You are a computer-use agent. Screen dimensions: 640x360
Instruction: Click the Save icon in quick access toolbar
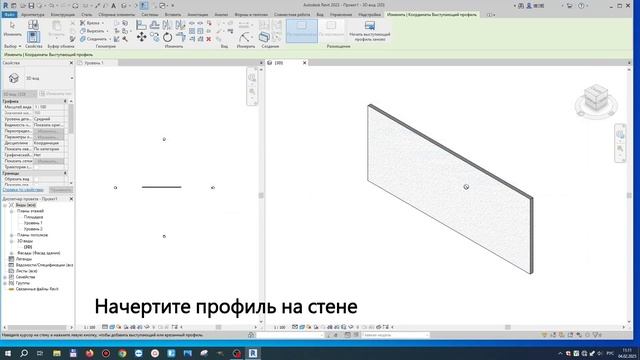point(31,6)
